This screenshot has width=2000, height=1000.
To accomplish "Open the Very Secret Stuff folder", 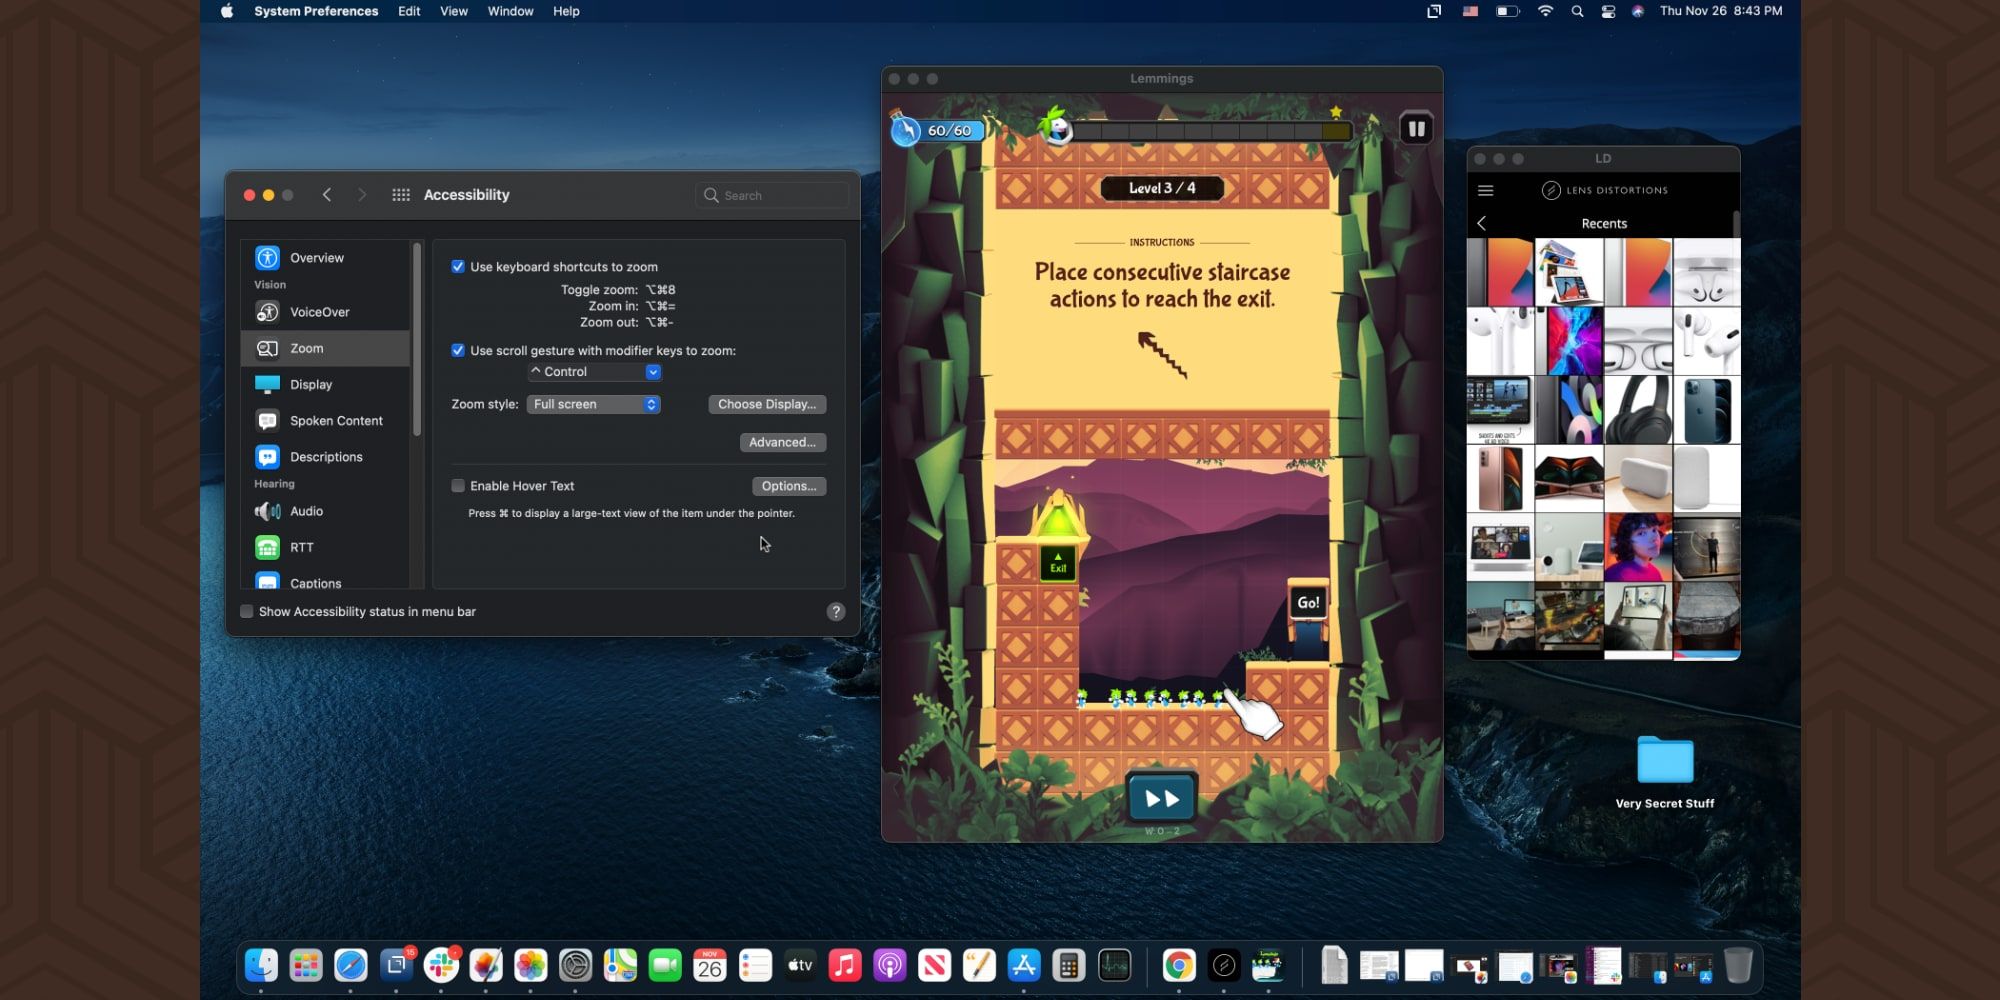I will 1665,760.
